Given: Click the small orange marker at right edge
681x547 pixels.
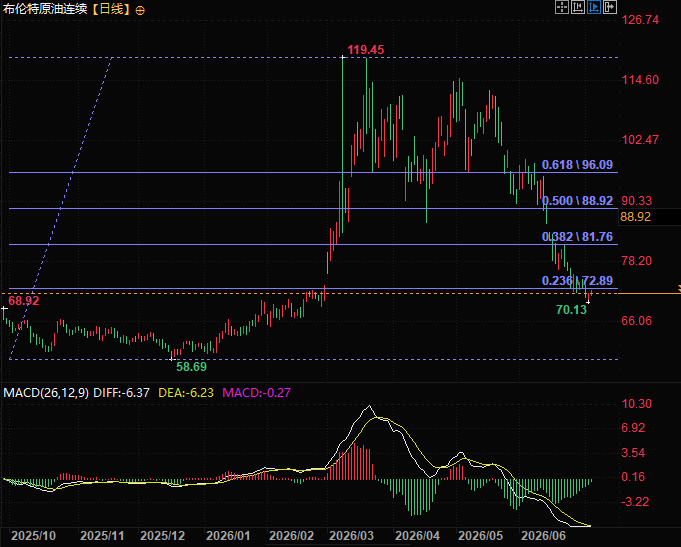Looking at the screenshot, I should pyautogui.click(x=679, y=288).
